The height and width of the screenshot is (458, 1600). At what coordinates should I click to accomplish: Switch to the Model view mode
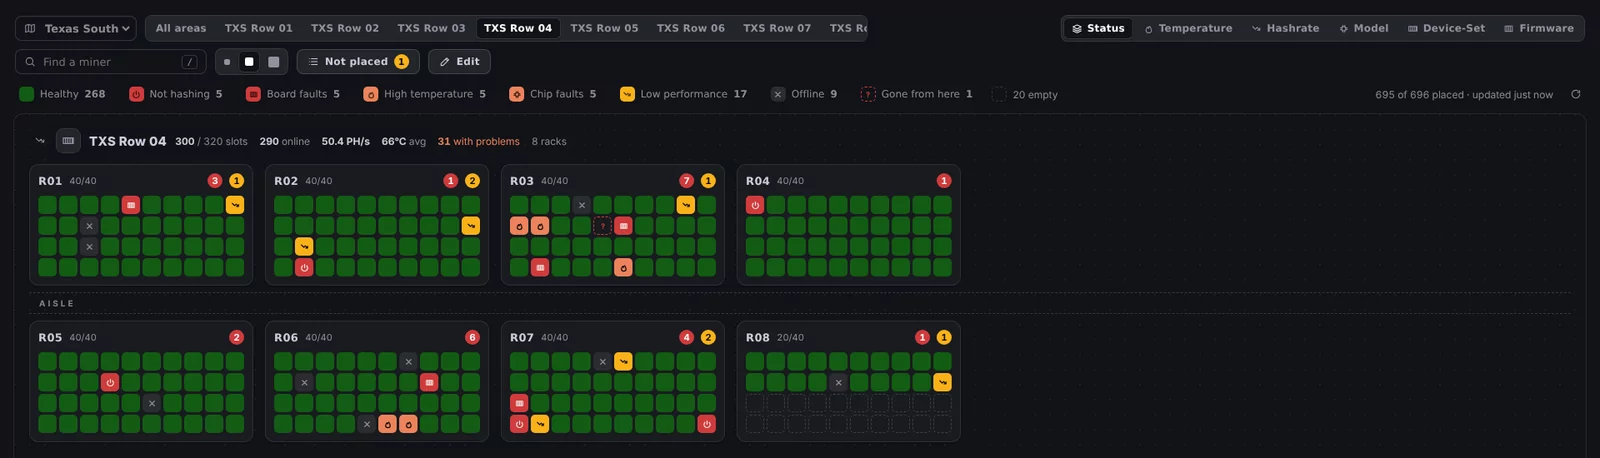point(1364,28)
